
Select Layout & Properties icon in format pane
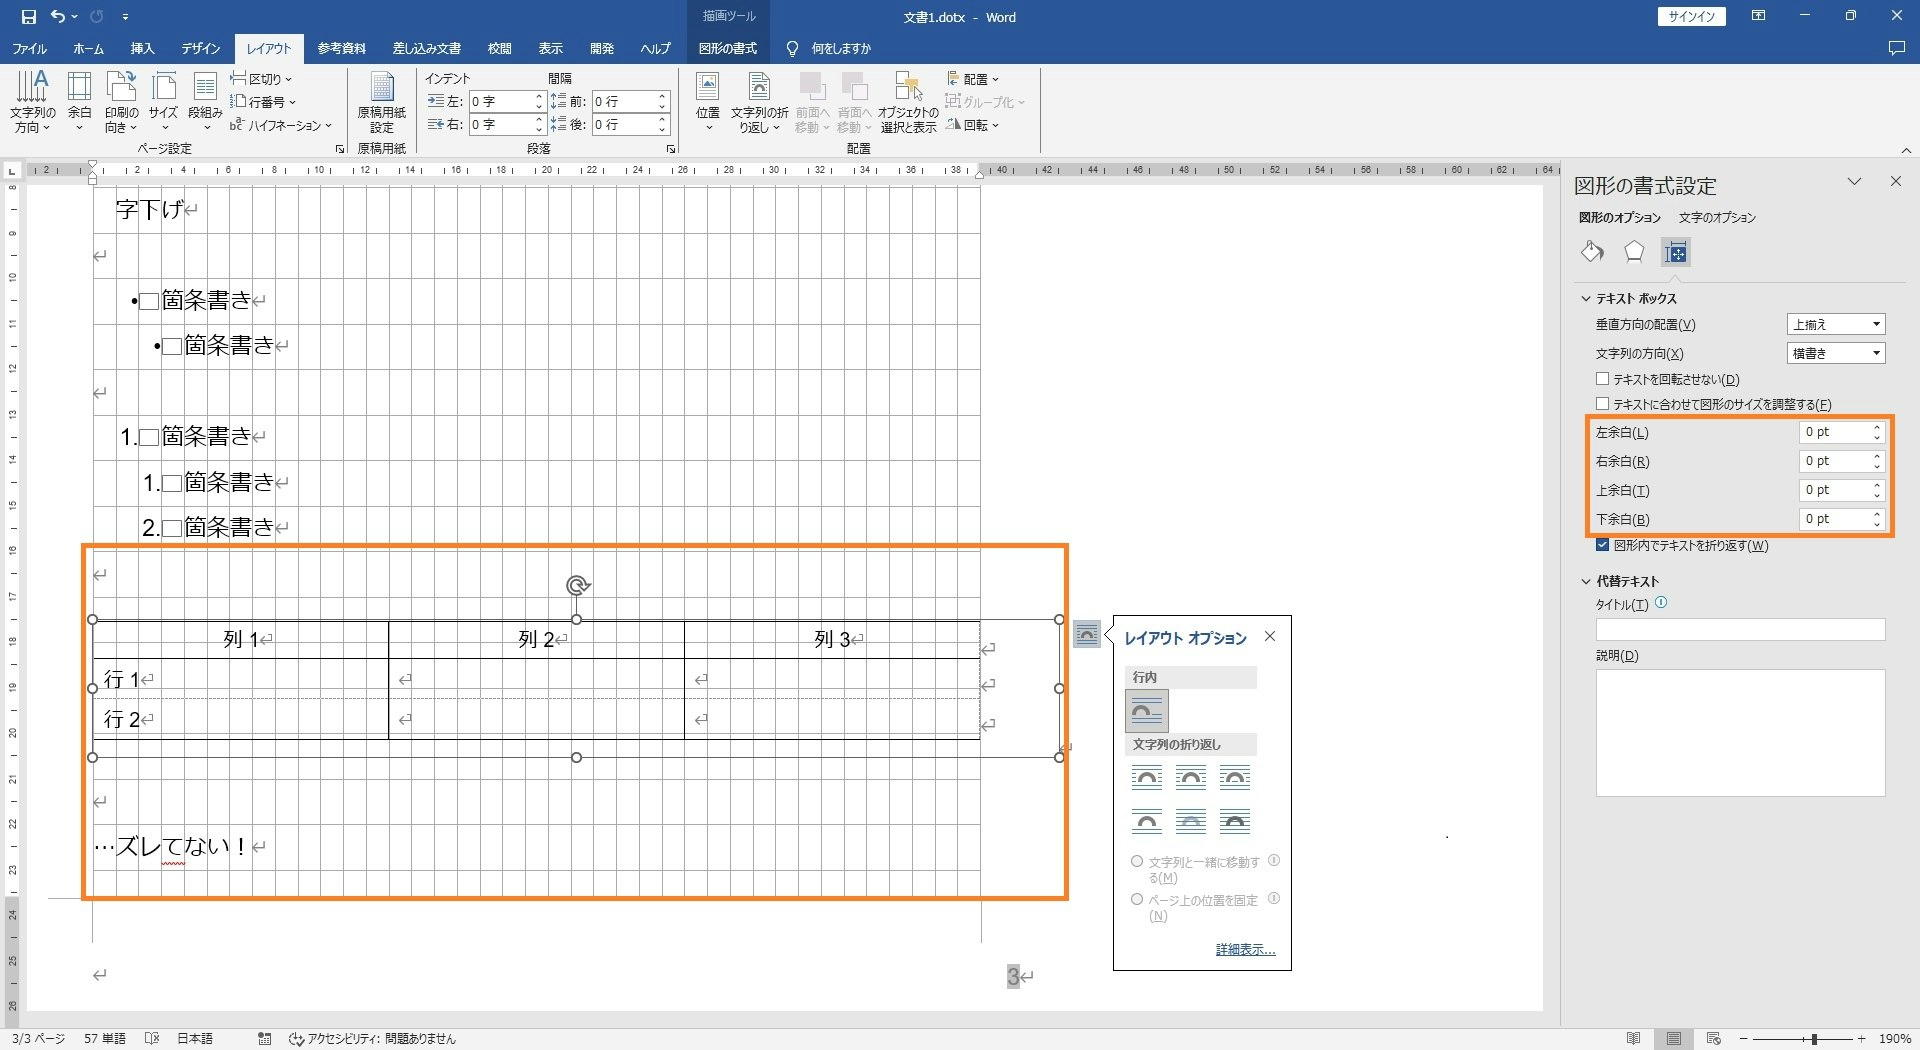(1676, 252)
